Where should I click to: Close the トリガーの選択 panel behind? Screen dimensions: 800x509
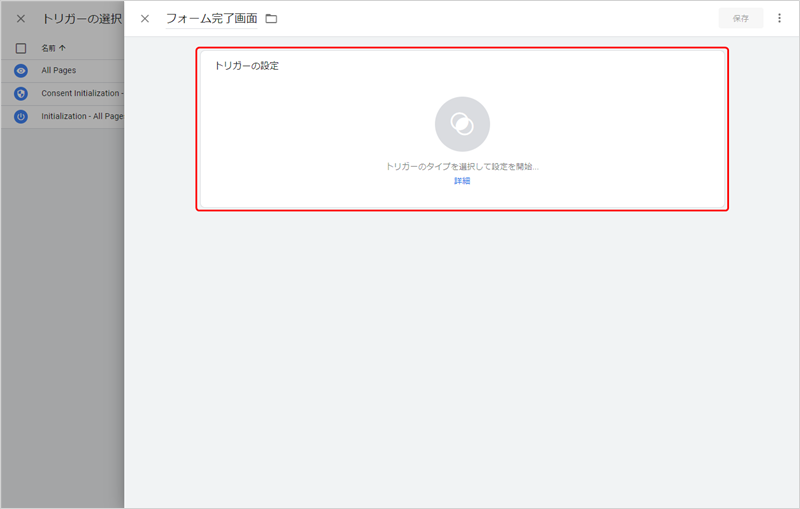[21, 19]
